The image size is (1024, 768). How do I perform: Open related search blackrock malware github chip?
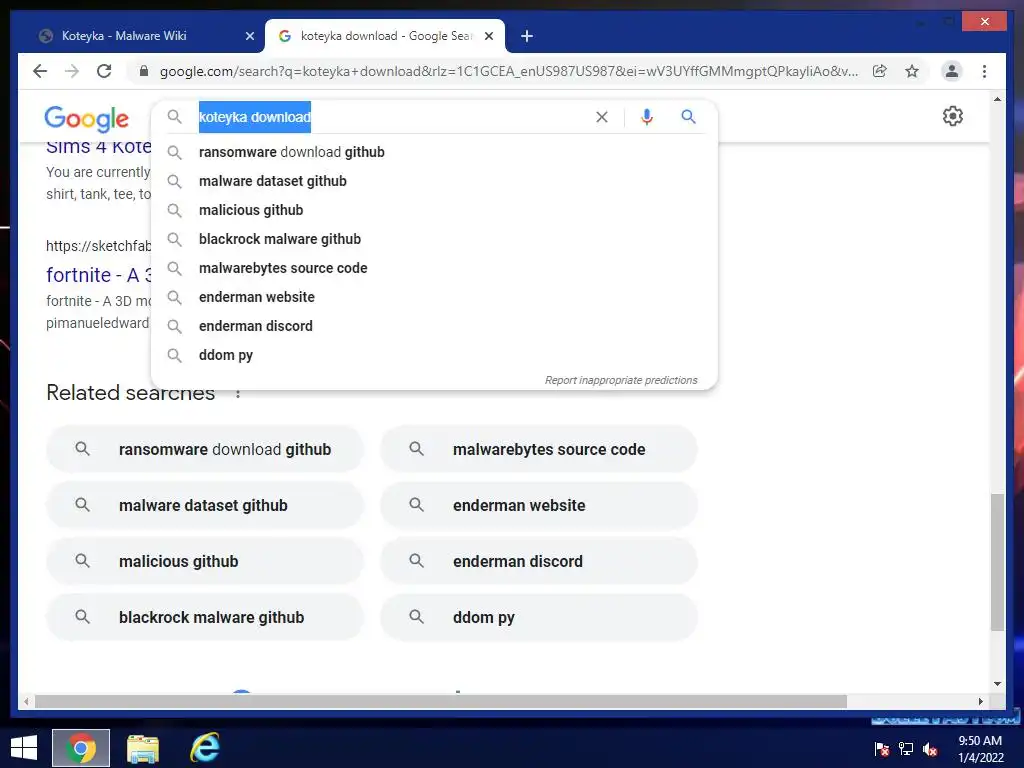click(204, 618)
